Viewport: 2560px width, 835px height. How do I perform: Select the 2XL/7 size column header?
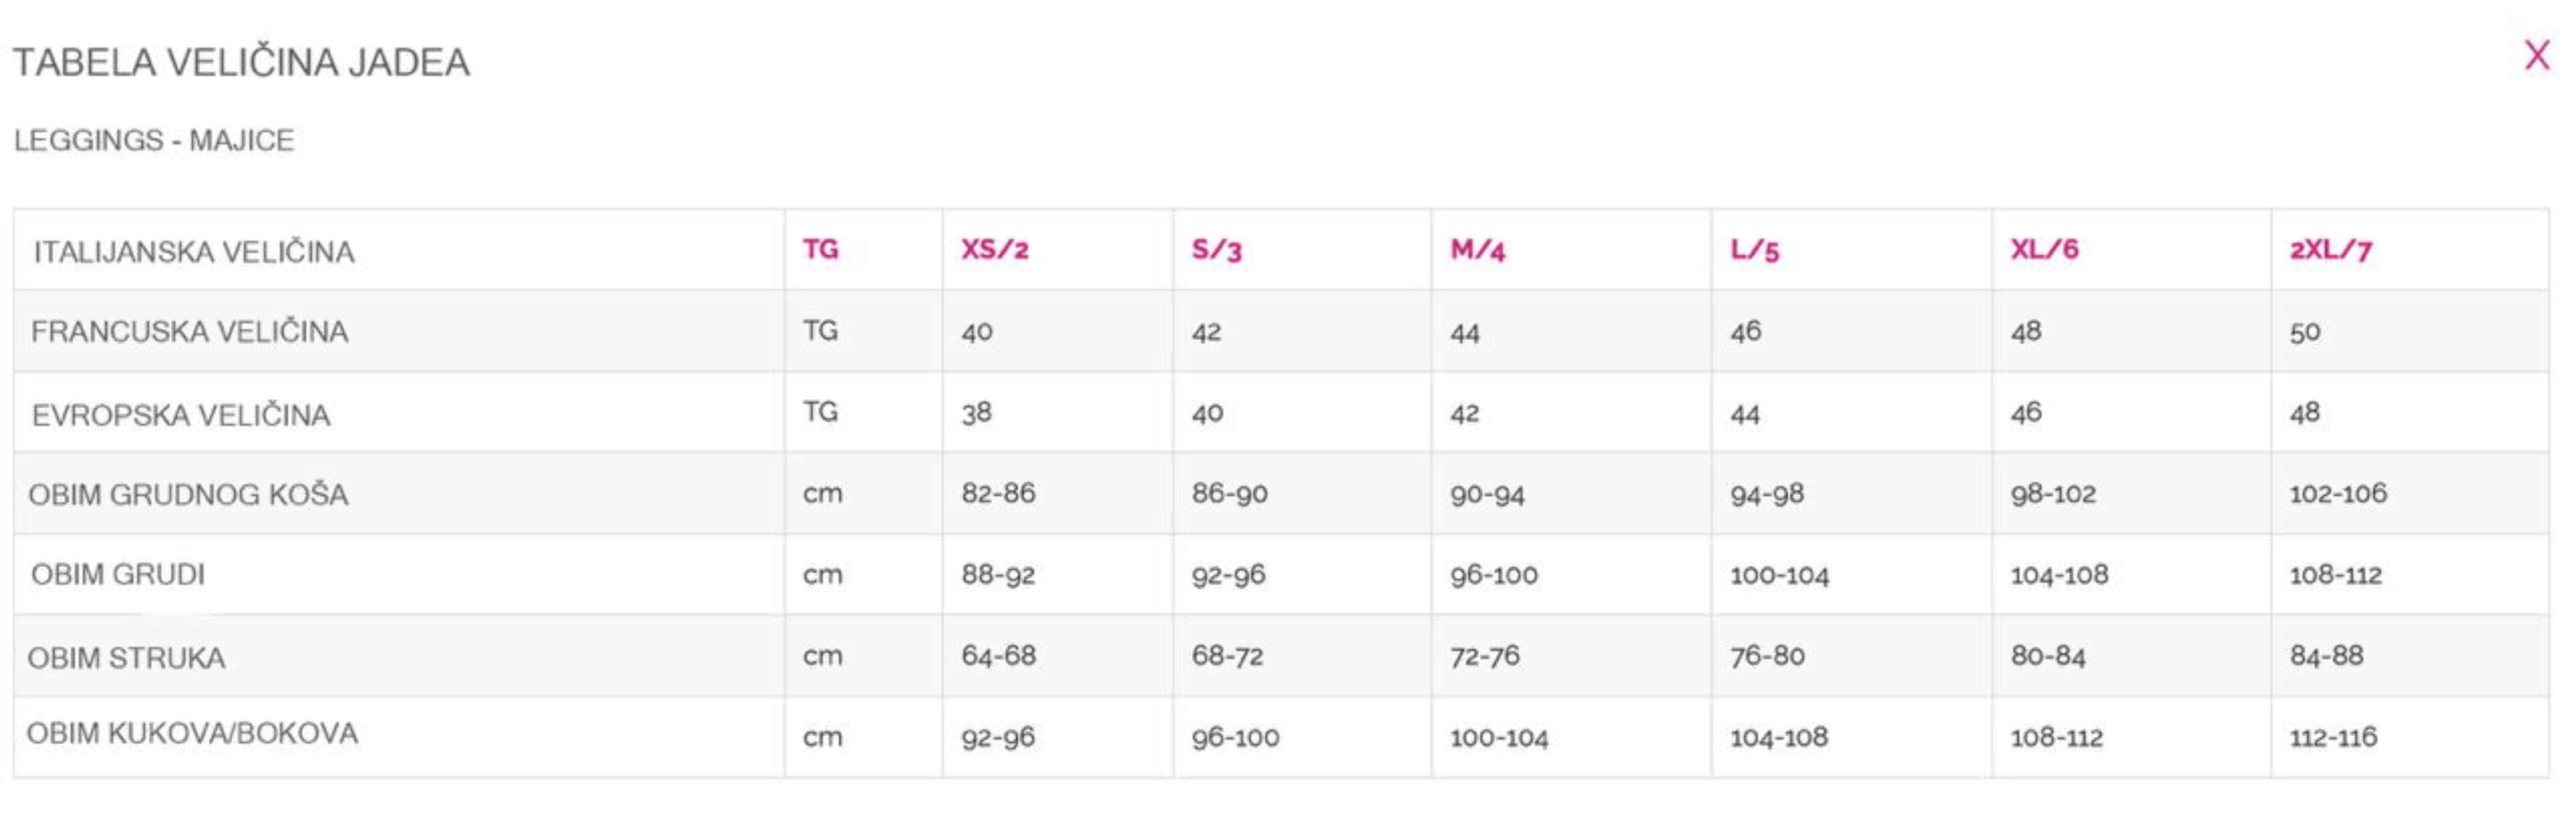[x=2330, y=250]
